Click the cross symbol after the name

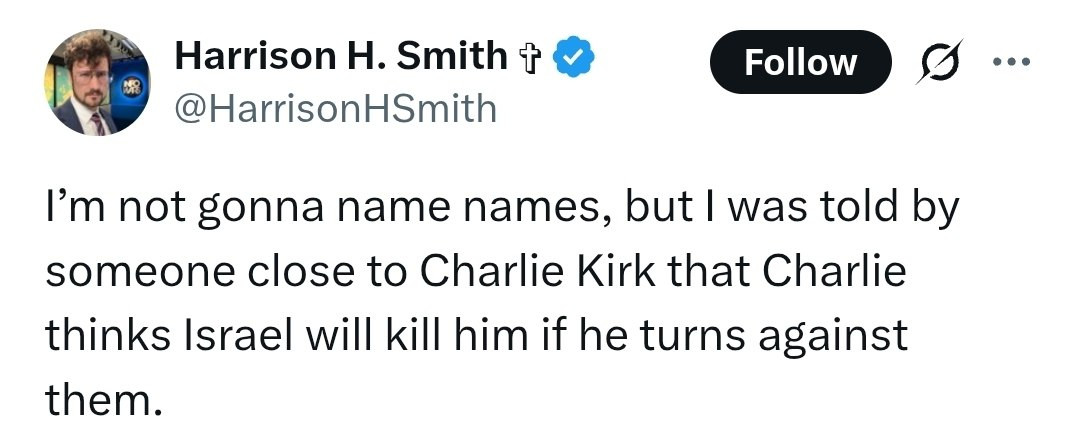(531, 59)
